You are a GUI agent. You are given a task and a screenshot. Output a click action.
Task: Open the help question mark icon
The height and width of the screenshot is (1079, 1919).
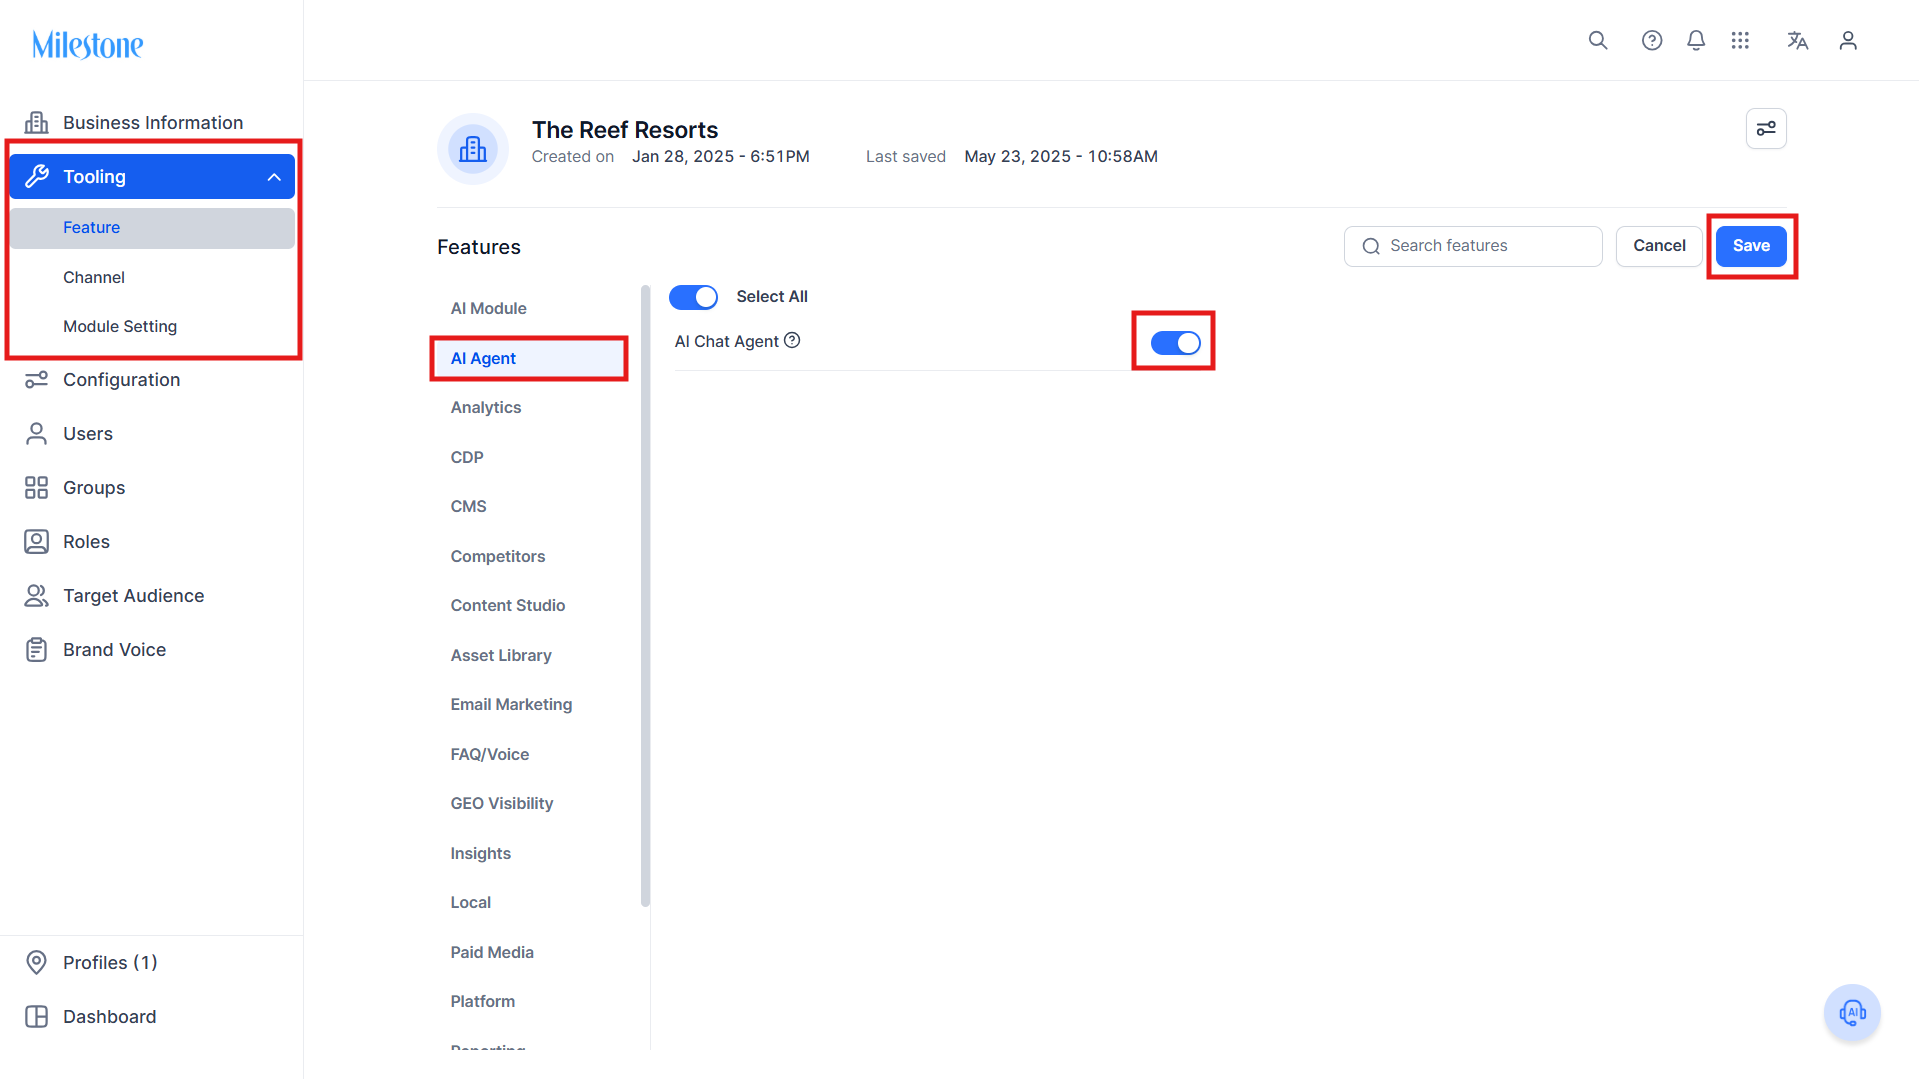click(1652, 40)
